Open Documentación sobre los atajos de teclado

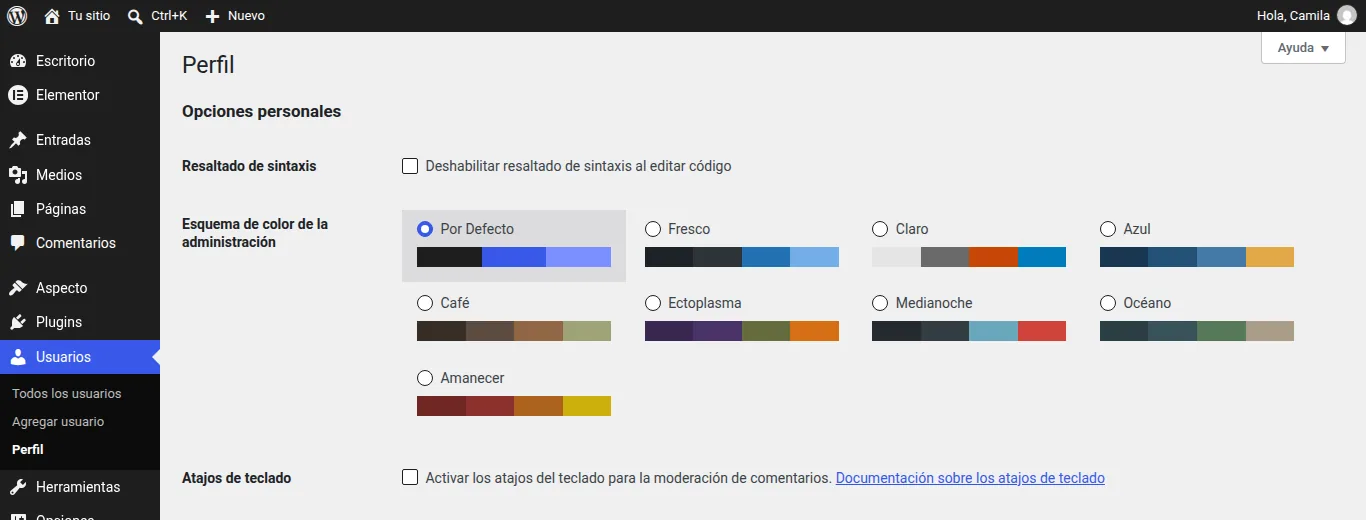(x=970, y=478)
